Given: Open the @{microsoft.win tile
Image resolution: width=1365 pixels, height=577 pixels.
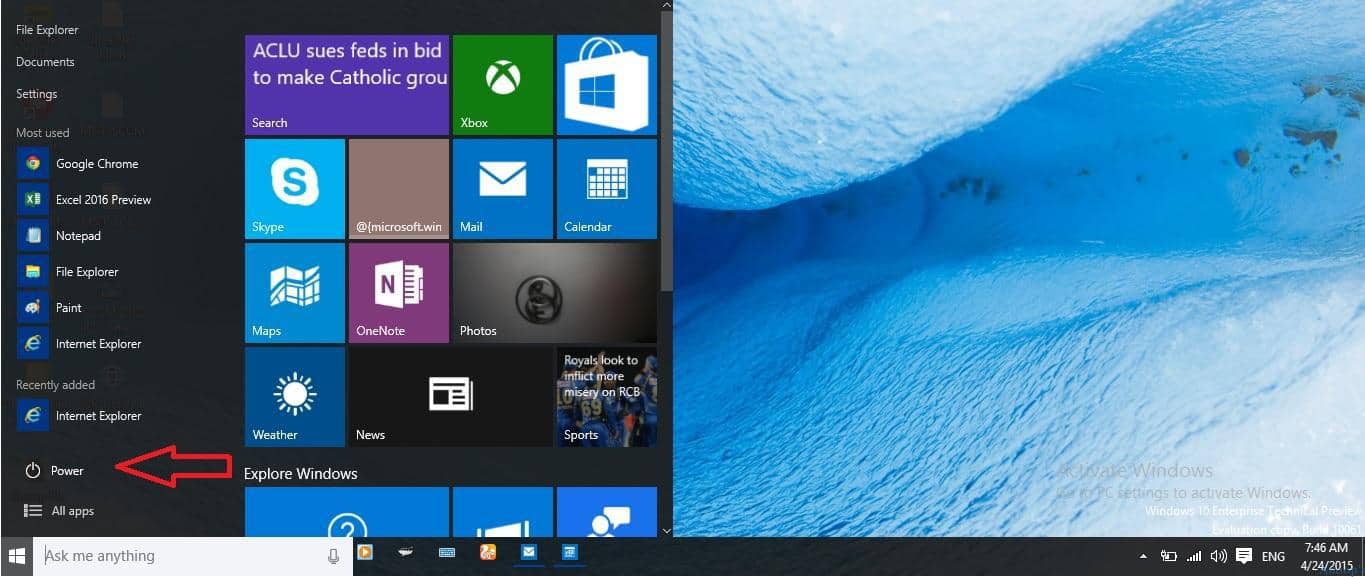Looking at the screenshot, I should [398, 189].
